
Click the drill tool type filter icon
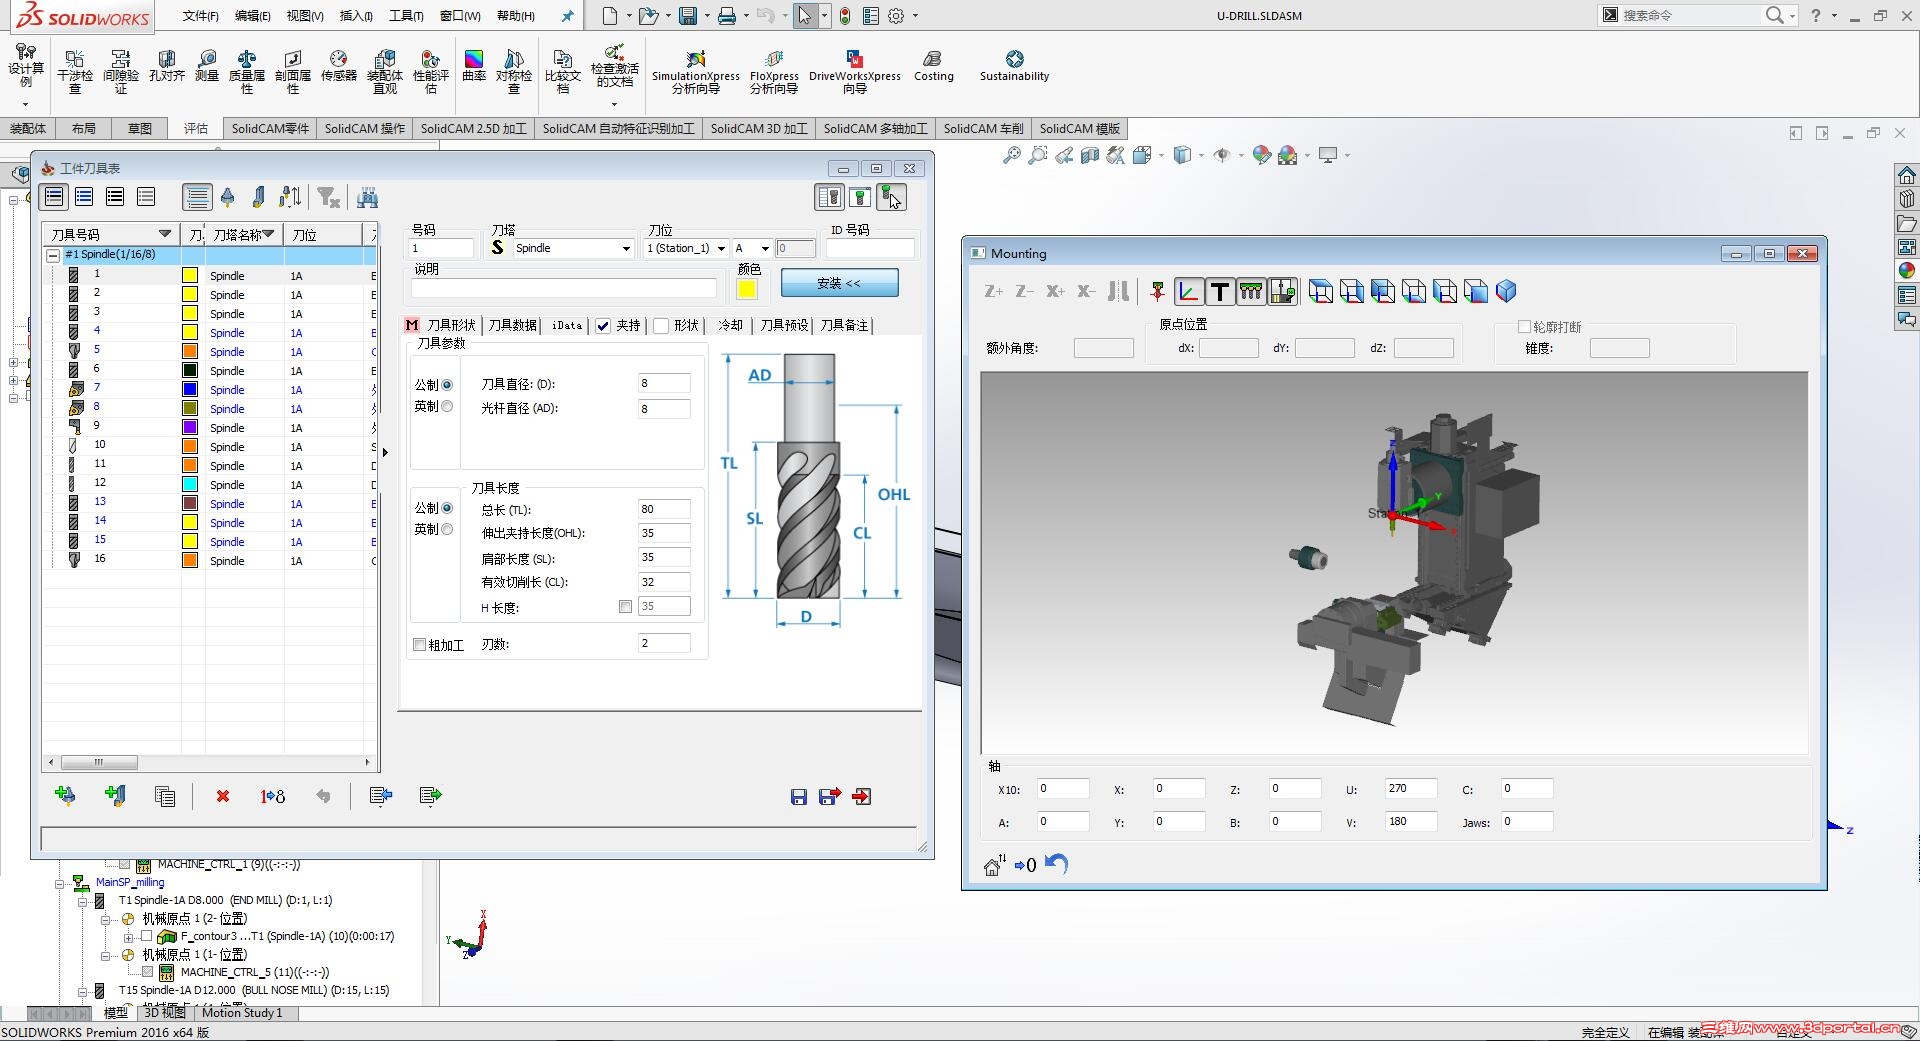tap(228, 198)
